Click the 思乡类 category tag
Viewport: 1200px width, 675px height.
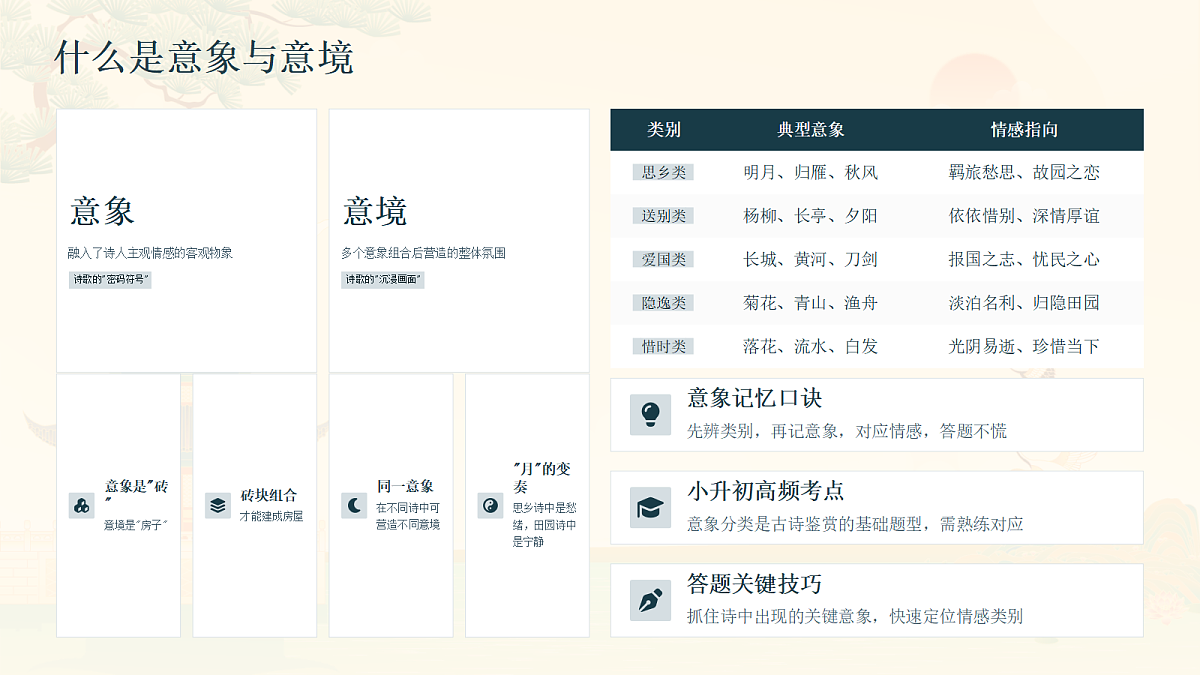664,172
